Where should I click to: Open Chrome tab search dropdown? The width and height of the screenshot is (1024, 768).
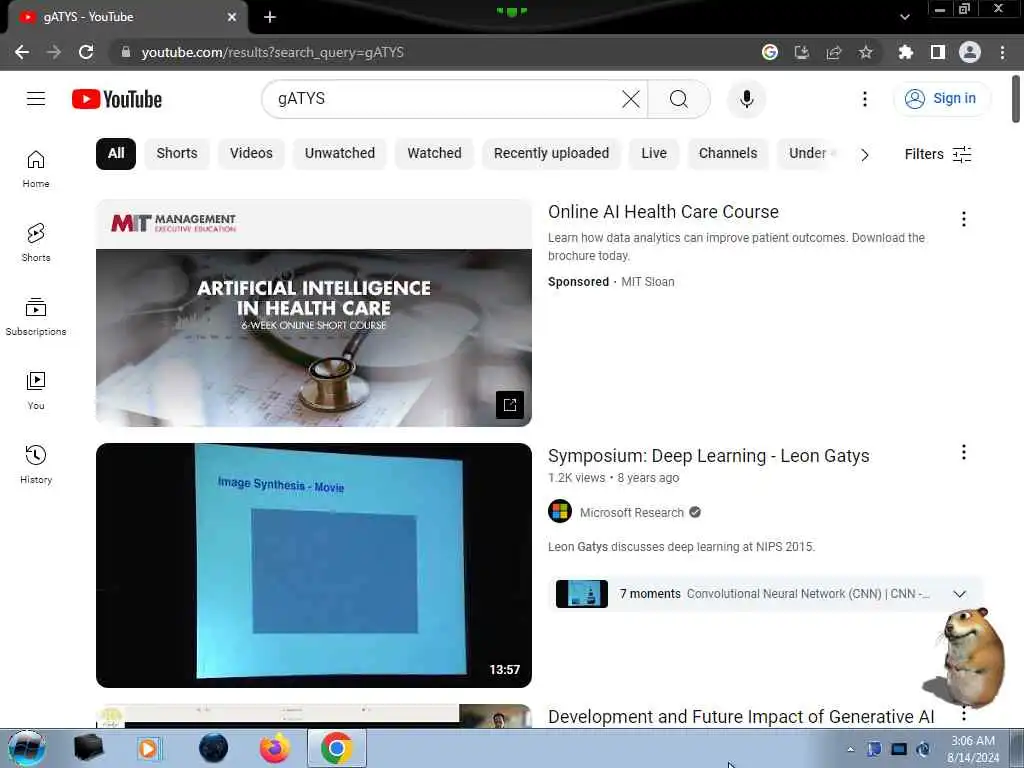tap(904, 17)
